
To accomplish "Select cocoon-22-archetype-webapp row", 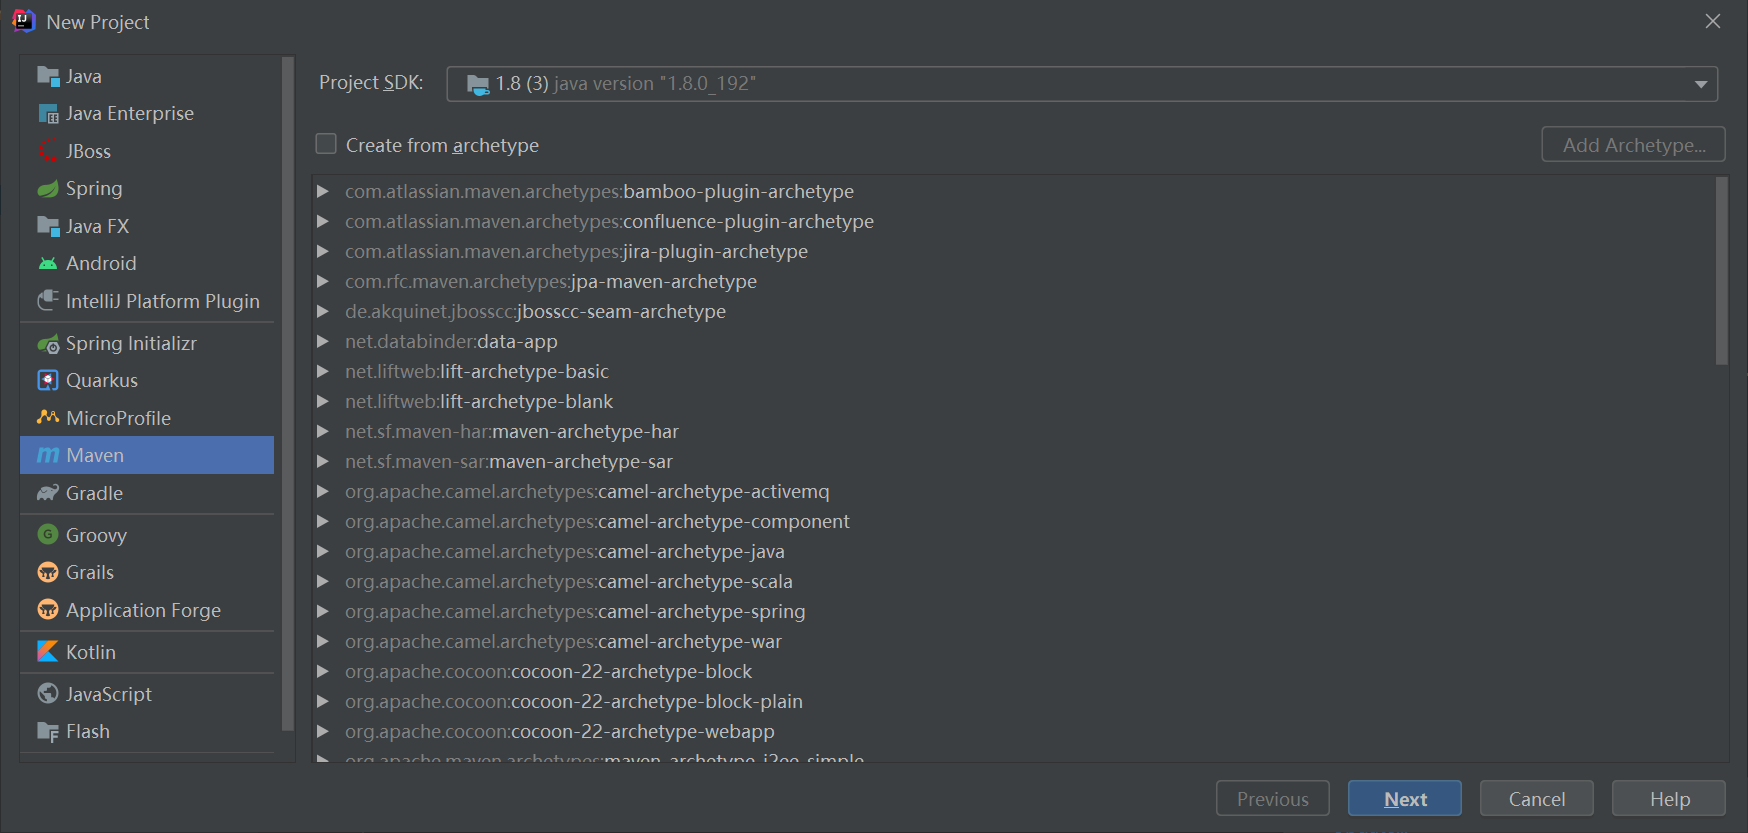I will (1013, 731).
